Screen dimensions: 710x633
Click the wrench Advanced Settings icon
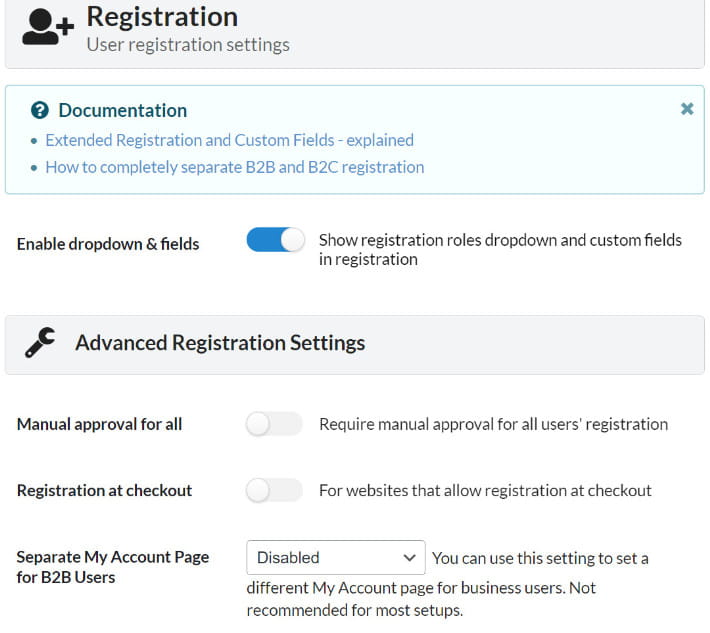[40, 342]
